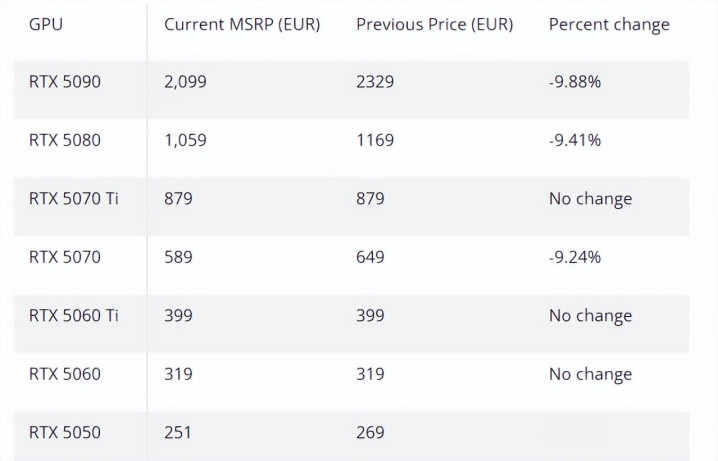The width and height of the screenshot is (718, 461).
Task: Select the RTX 5090 row label
Action: click(65, 82)
